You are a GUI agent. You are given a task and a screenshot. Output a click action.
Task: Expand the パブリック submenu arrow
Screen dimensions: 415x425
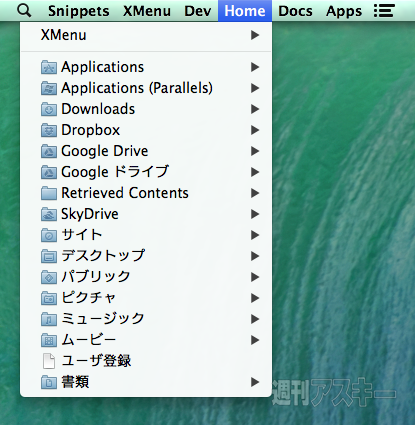(255, 277)
